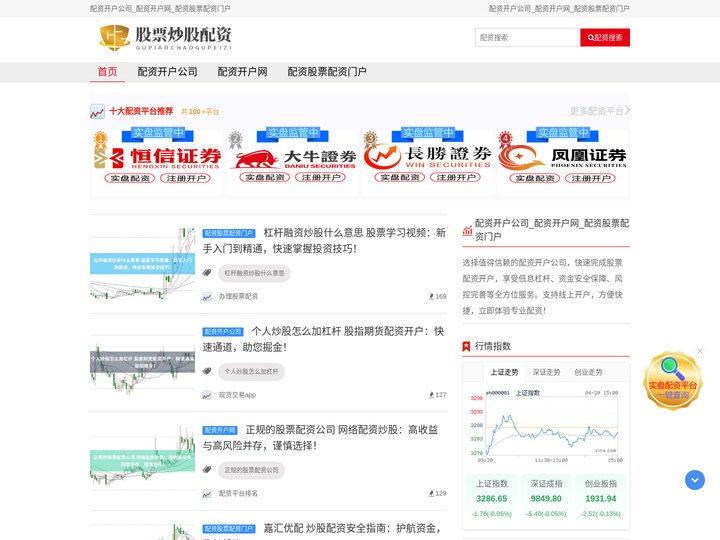The image size is (720, 540).
Task: Click tag icon beside 正规的股票配资公司 pill
Action: (207, 470)
